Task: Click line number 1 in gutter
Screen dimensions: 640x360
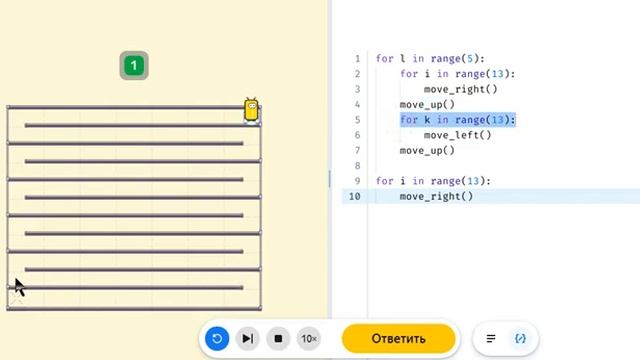Action: click(358, 59)
